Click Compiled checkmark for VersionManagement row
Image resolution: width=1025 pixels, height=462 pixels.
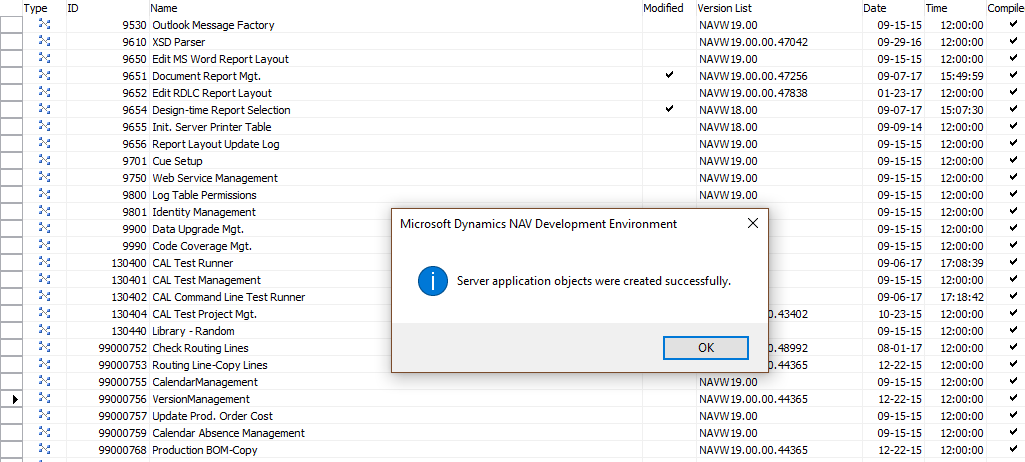coord(1013,398)
